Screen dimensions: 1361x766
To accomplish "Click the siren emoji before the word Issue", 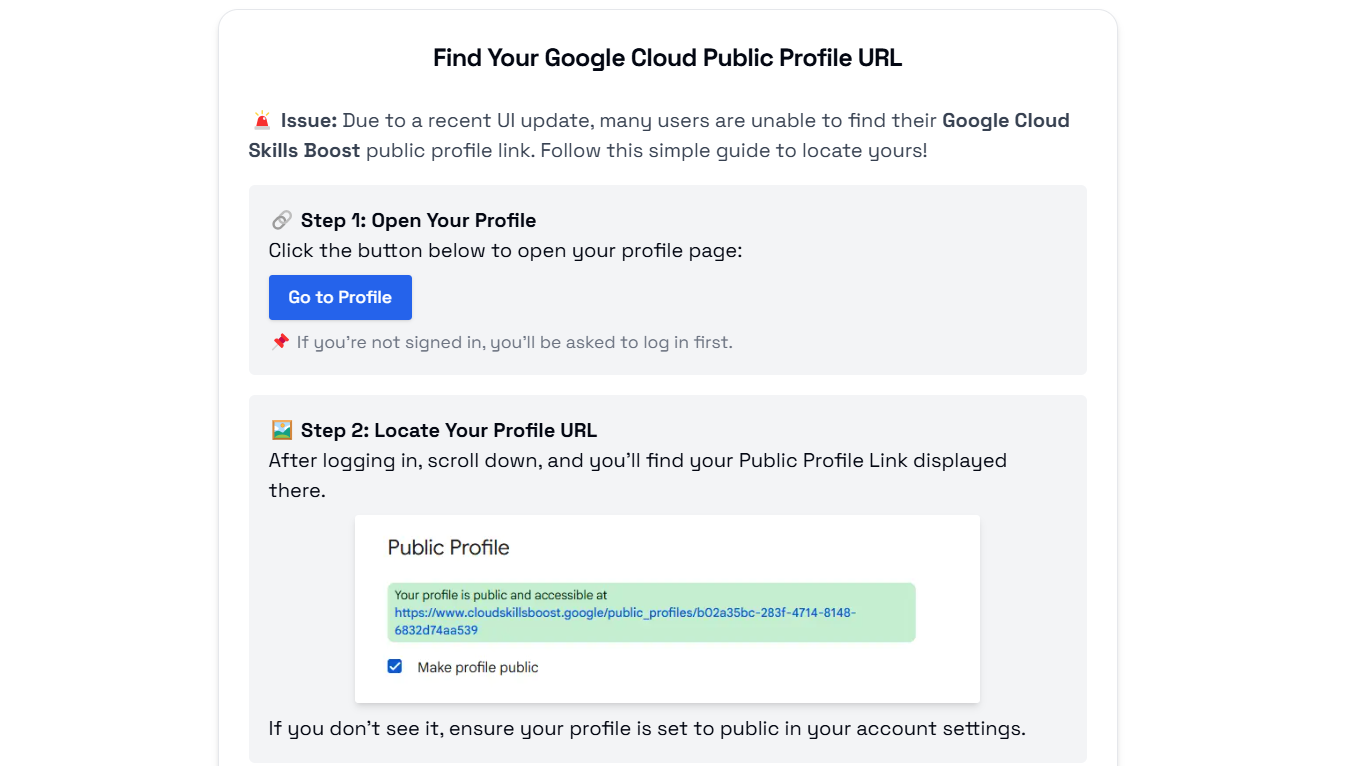I will [262, 119].
